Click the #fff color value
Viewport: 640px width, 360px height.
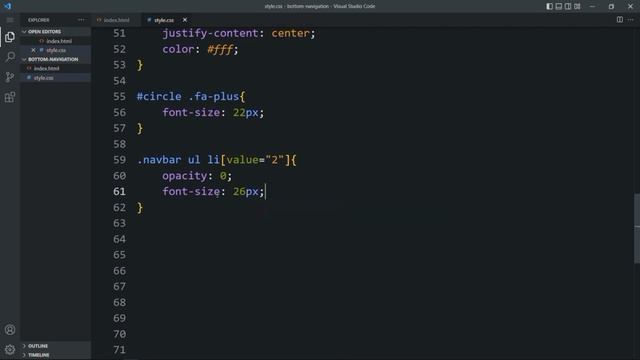220,49
